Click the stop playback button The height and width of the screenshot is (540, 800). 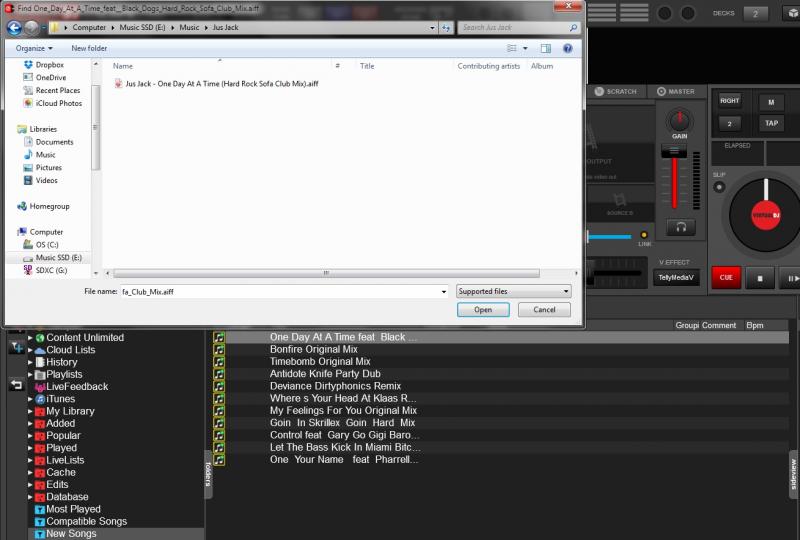pyautogui.click(x=760, y=279)
